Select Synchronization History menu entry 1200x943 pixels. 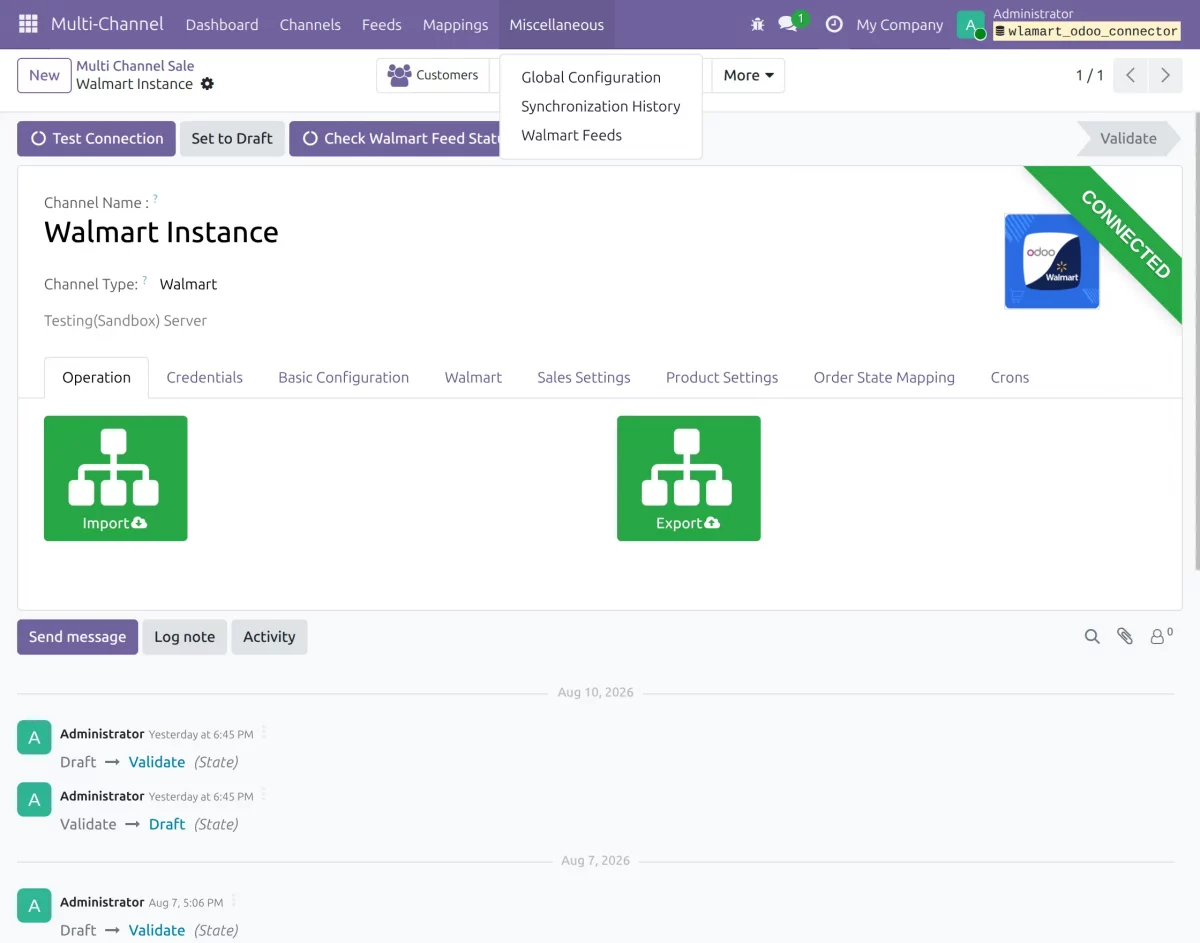(601, 106)
